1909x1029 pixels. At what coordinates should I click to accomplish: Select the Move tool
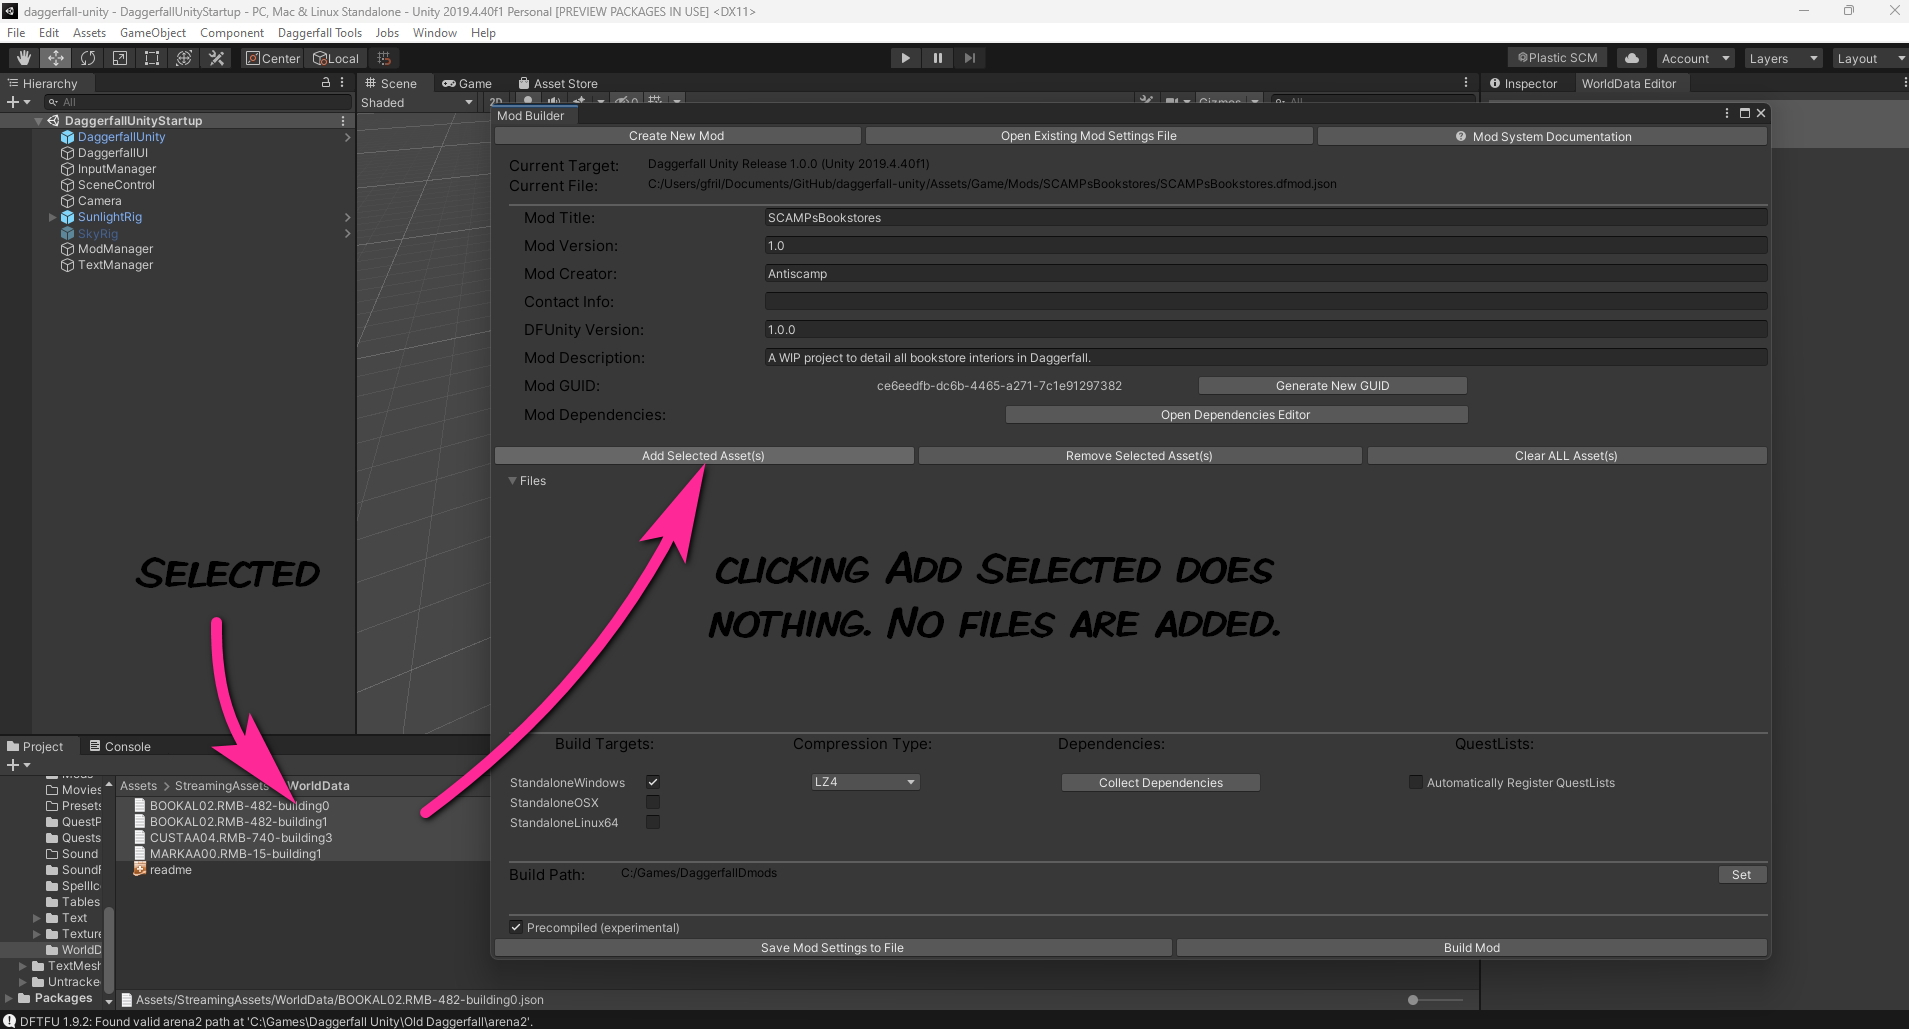click(56, 58)
